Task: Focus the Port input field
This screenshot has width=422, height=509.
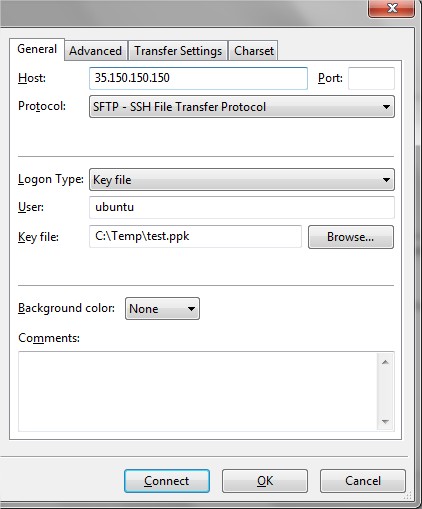Action: 371,78
